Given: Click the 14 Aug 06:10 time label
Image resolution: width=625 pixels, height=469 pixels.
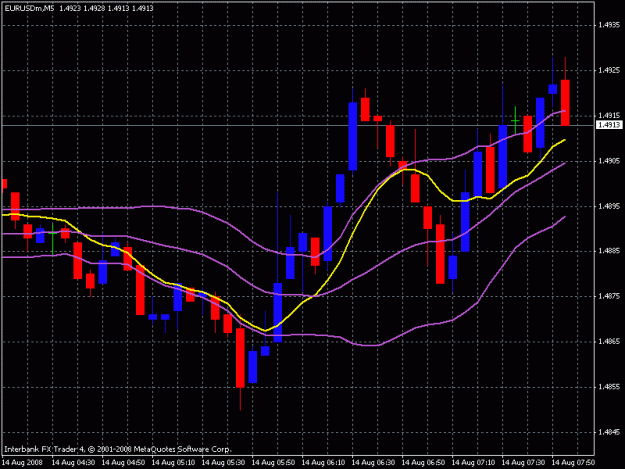Looking at the screenshot, I should pos(323,463).
